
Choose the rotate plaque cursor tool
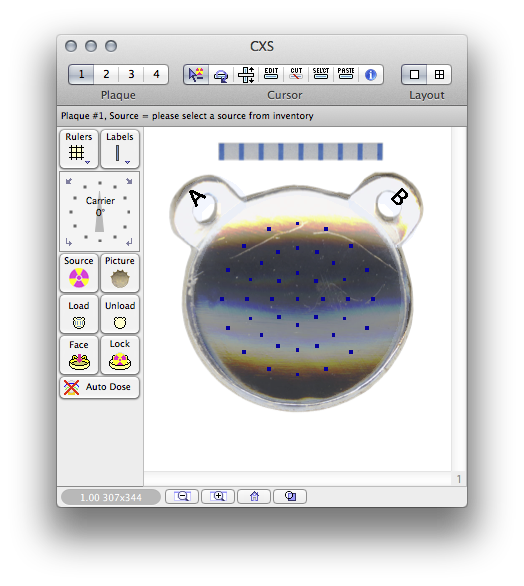[221, 74]
